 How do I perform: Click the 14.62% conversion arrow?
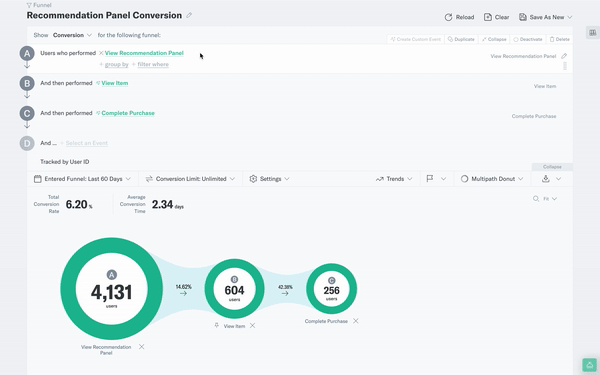183,293
